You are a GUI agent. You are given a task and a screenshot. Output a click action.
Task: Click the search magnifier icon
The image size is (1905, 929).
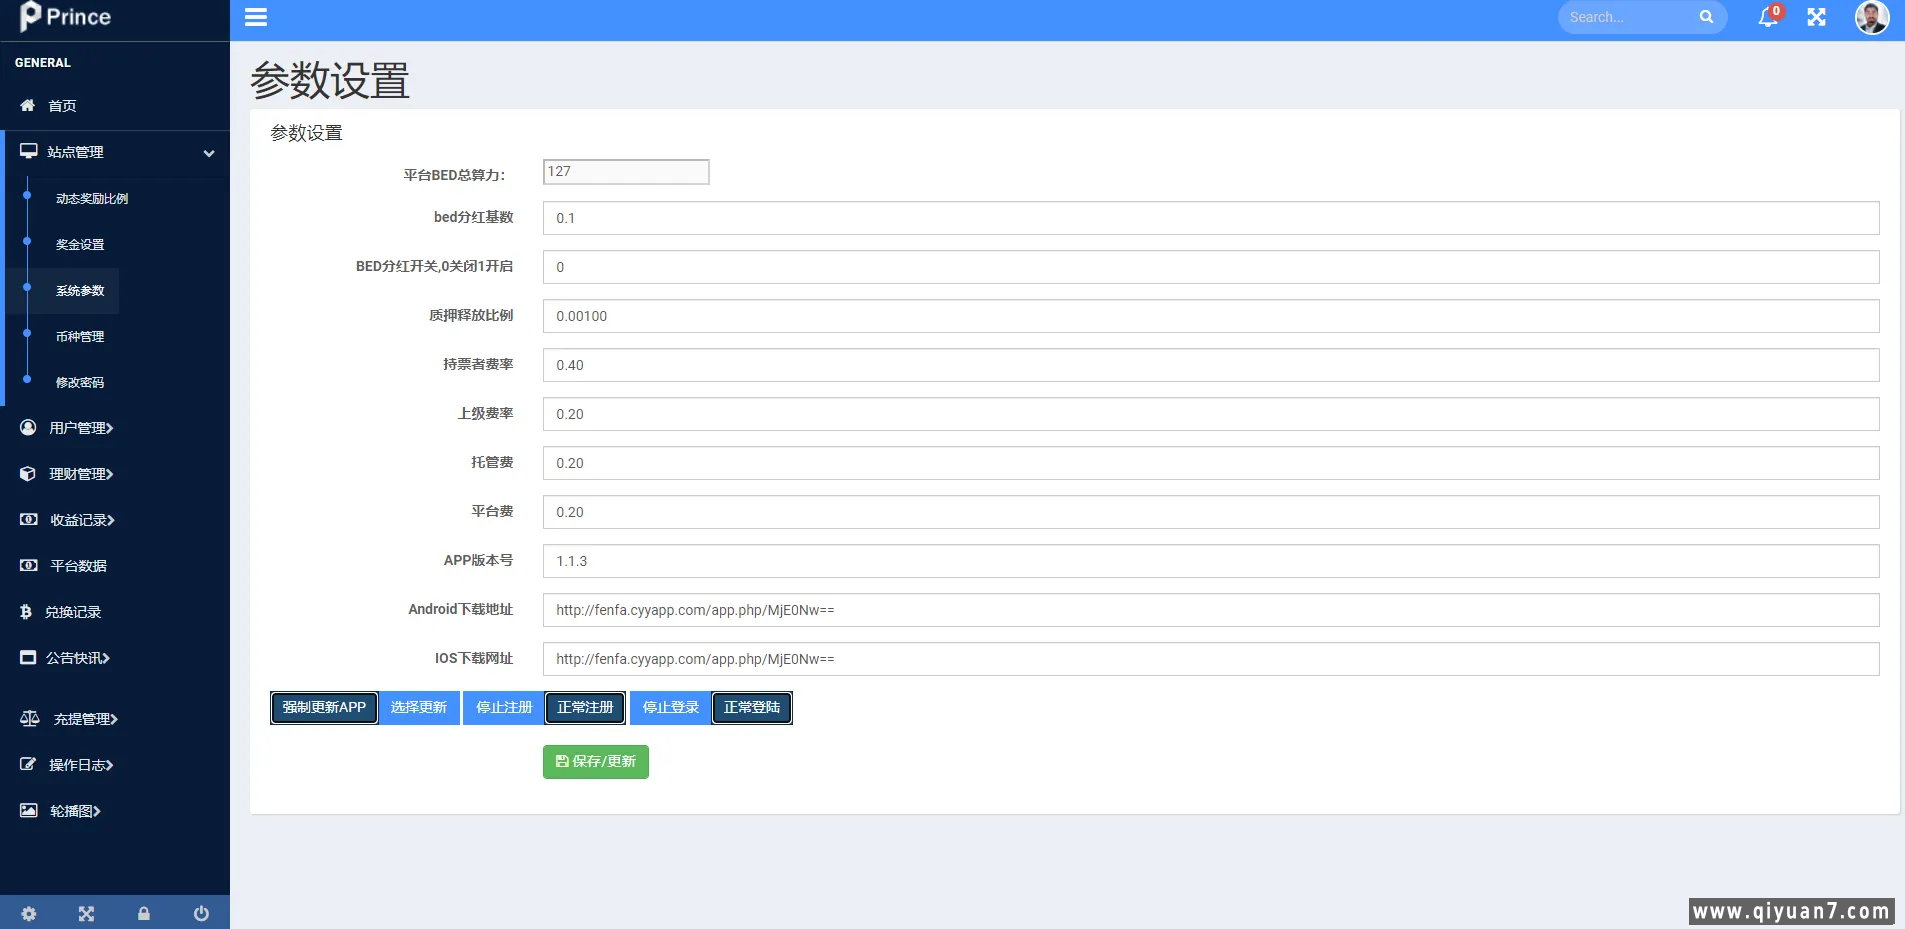(x=1706, y=17)
